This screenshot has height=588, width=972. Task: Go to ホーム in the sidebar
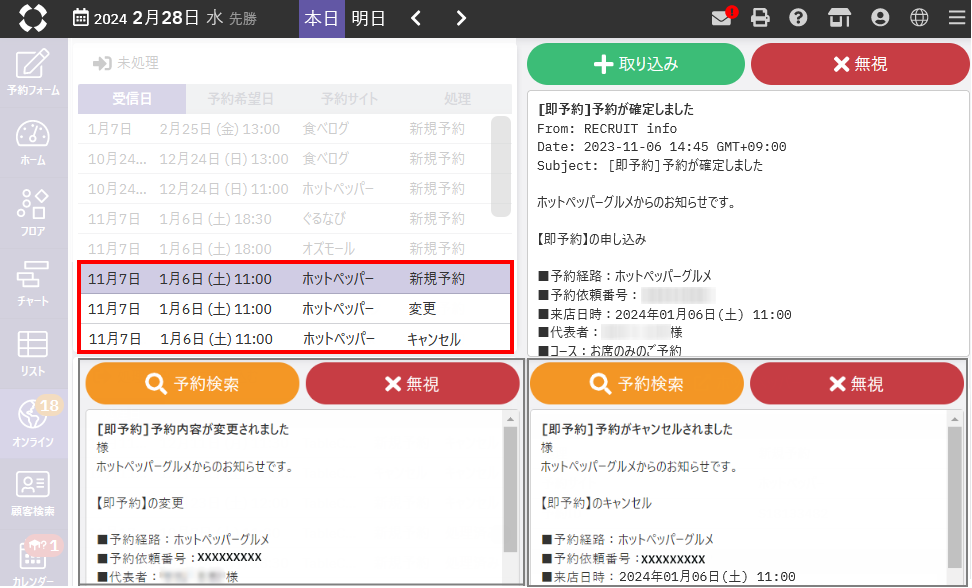click(x=33, y=143)
